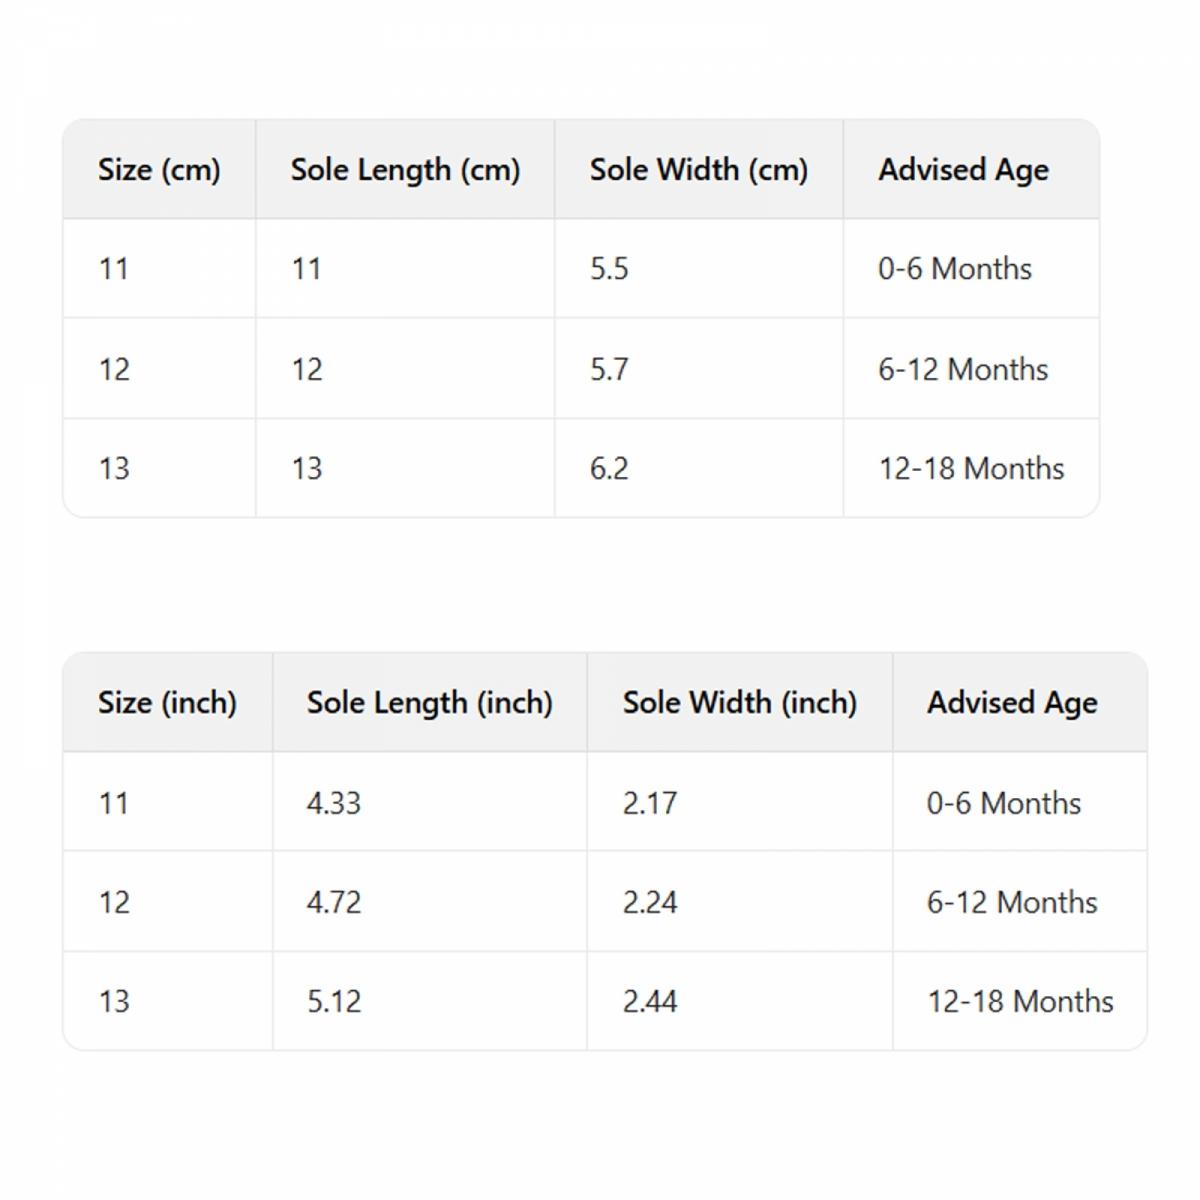The image size is (1200, 1200).
Task: Select the 2.24 sole width value
Action: 649,902
